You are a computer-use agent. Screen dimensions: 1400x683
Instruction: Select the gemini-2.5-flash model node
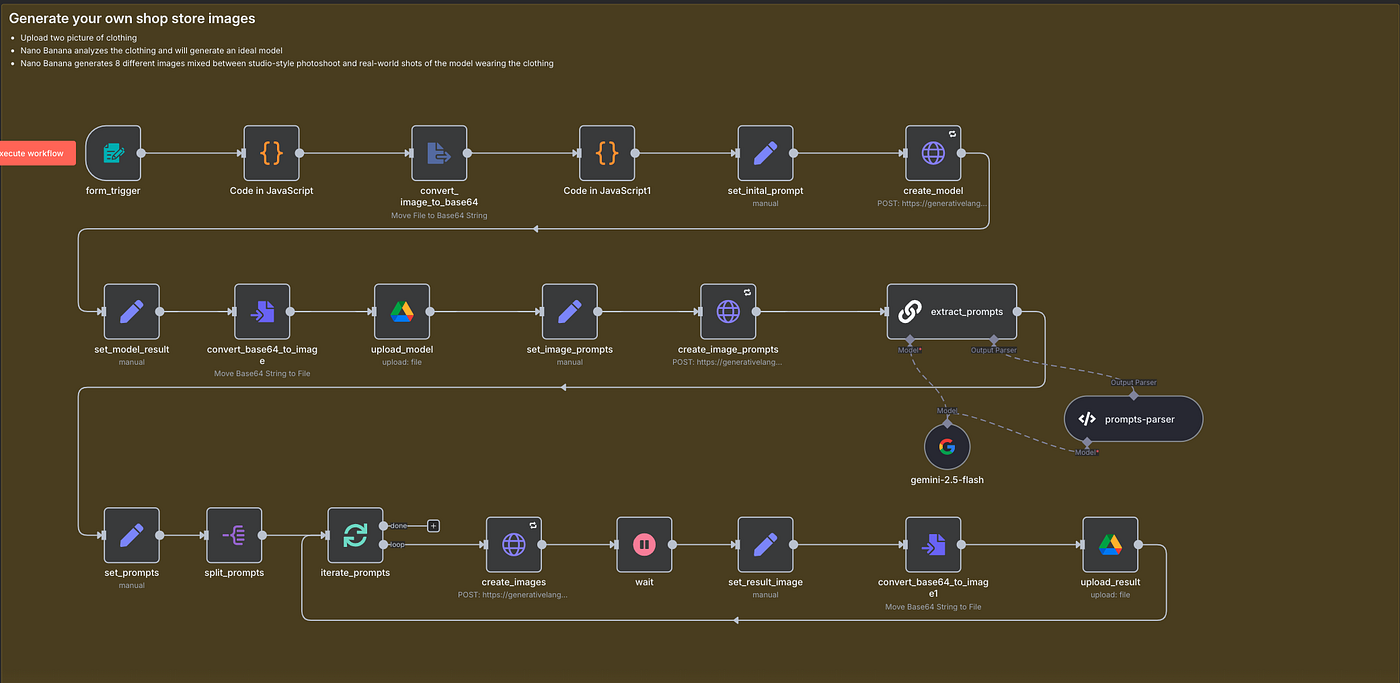click(x=947, y=446)
